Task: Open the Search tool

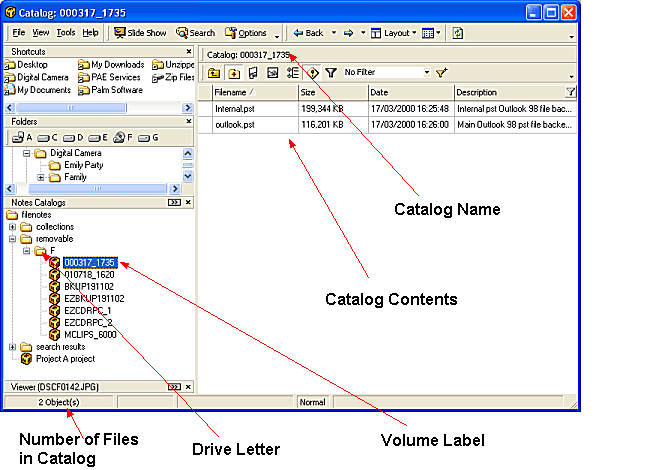Action: tap(196, 33)
